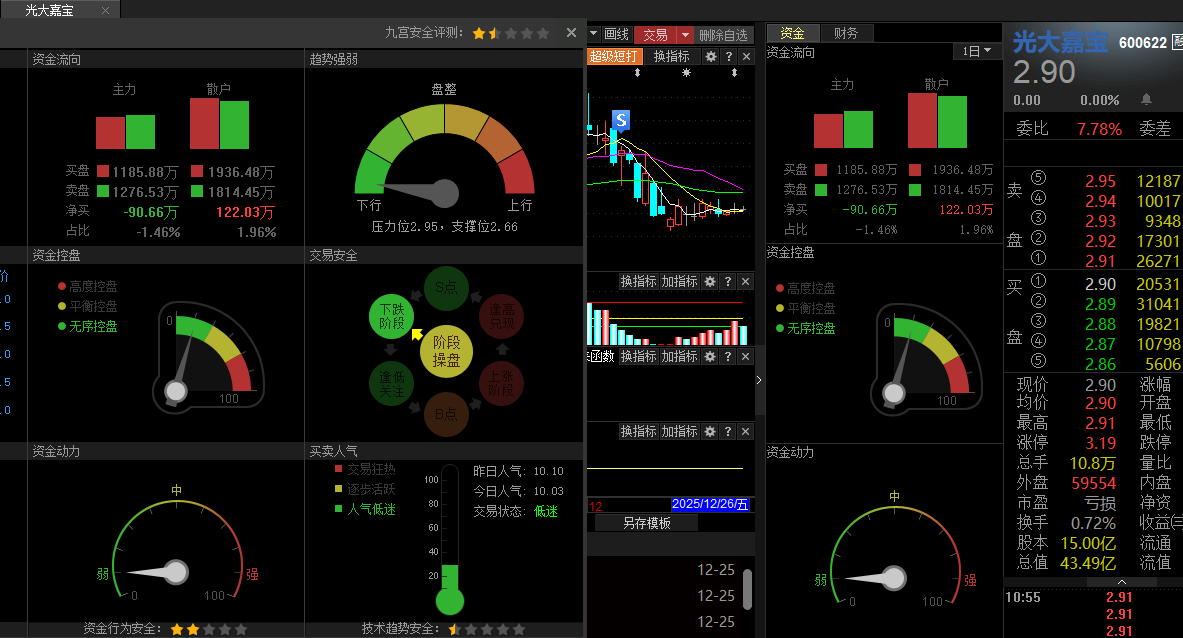Click the 逢低关注 circle
This screenshot has width=1183, height=638.
click(392, 384)
